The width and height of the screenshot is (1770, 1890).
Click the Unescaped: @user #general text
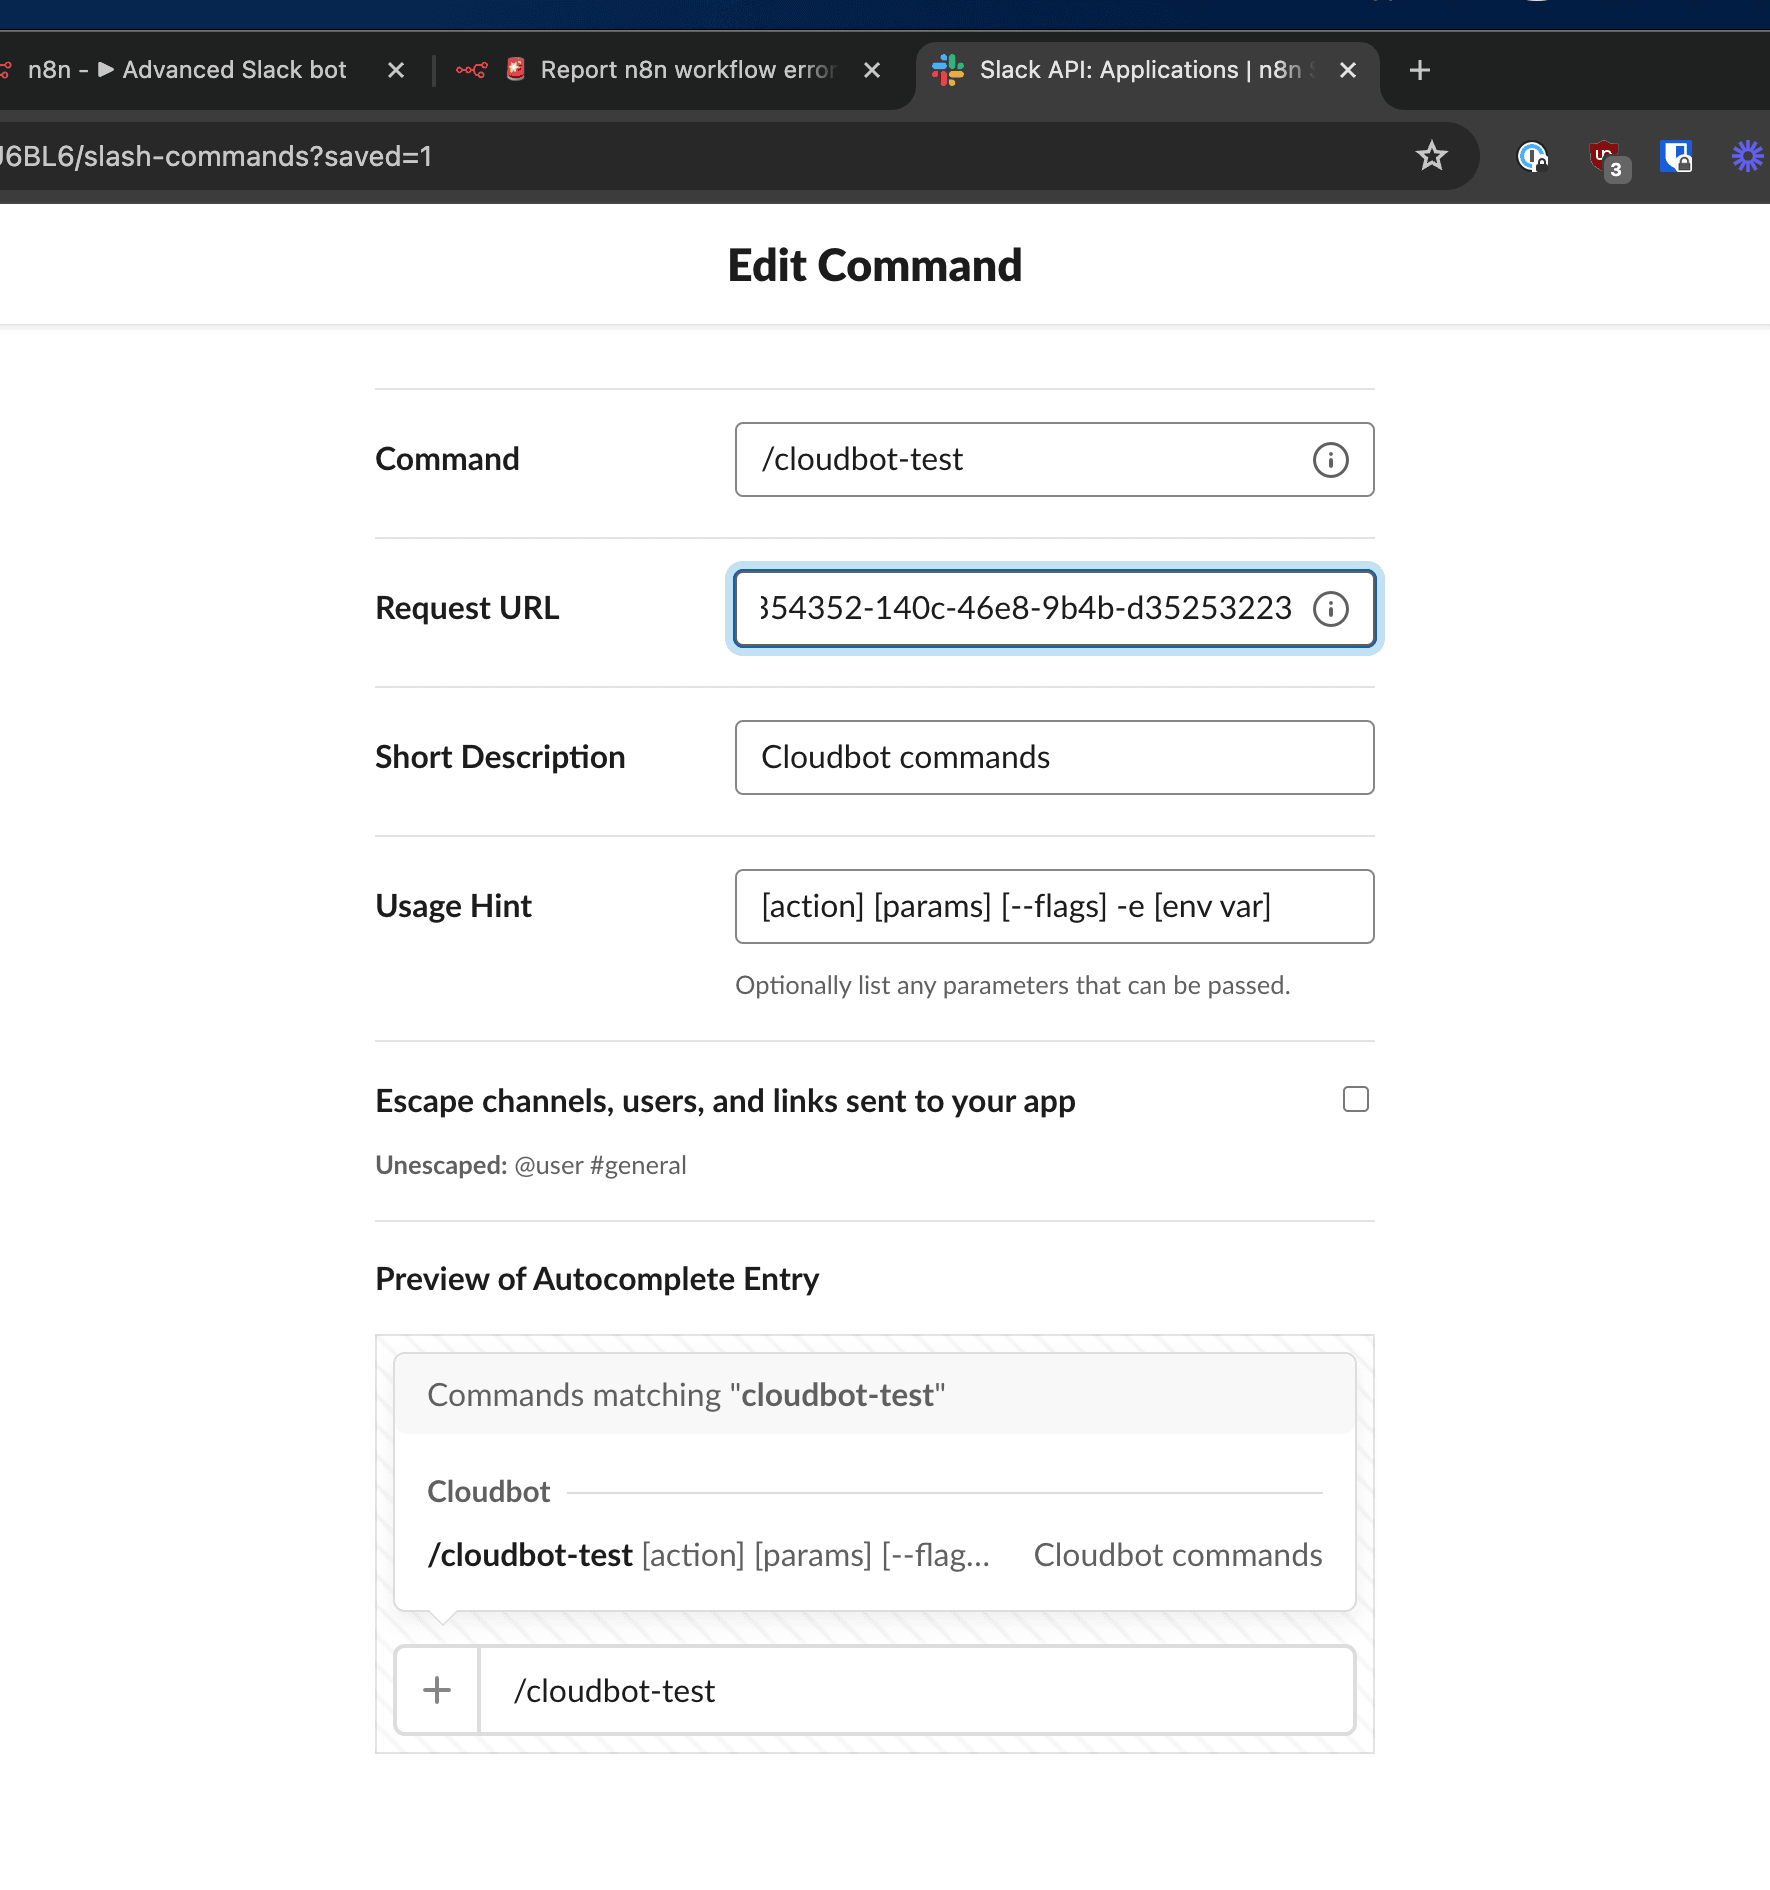[x=531, y=1165]
